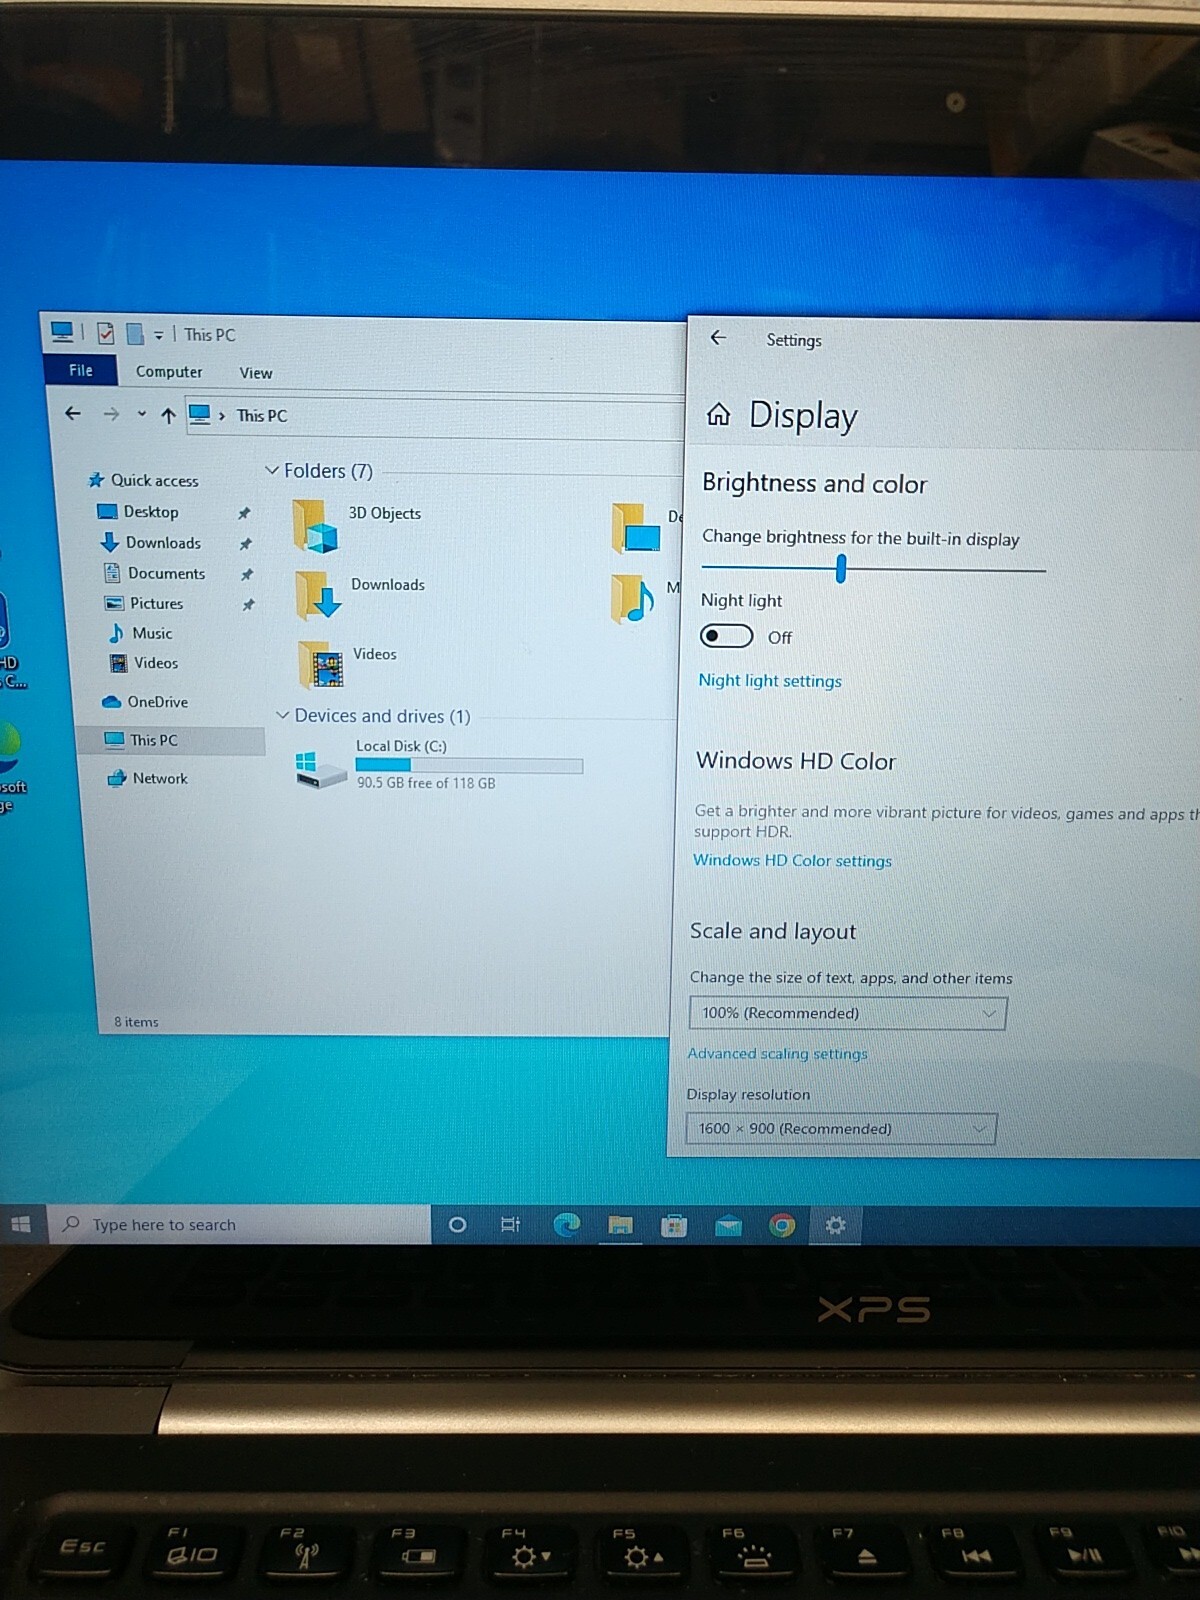Go back in Settings window
The height and width of the screenshot is (1600, 1200).
coord(718,338)
